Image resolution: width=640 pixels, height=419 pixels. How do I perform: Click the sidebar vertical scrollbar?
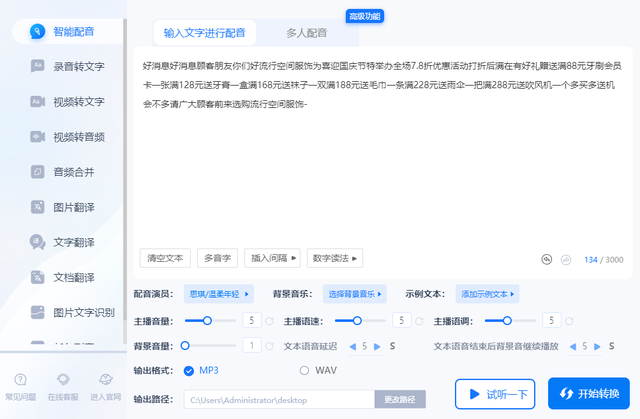click(x=125, y=182)
